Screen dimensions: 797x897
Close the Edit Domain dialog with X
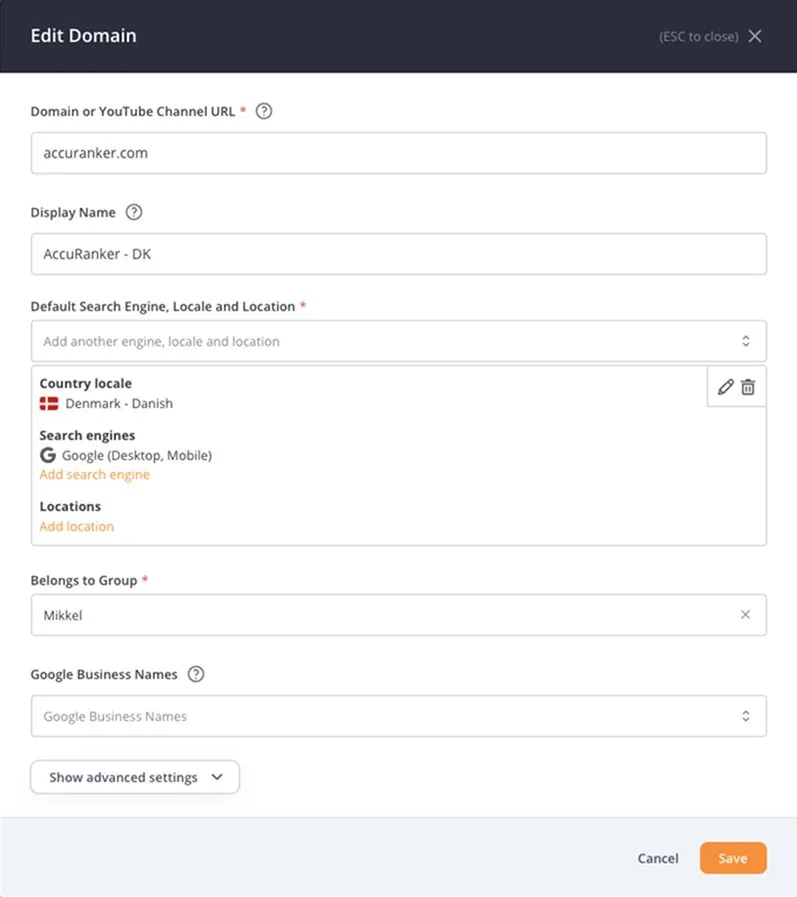point(755,36)
